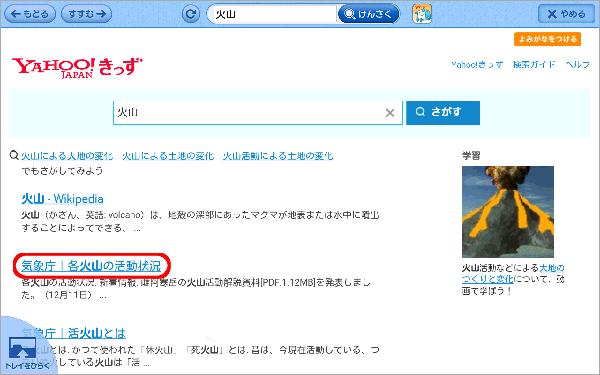The width and height of the screenshot is (600, 375).
Task: Open the 大地のつくりと変化 link under the image
Action: pos(513,273)
